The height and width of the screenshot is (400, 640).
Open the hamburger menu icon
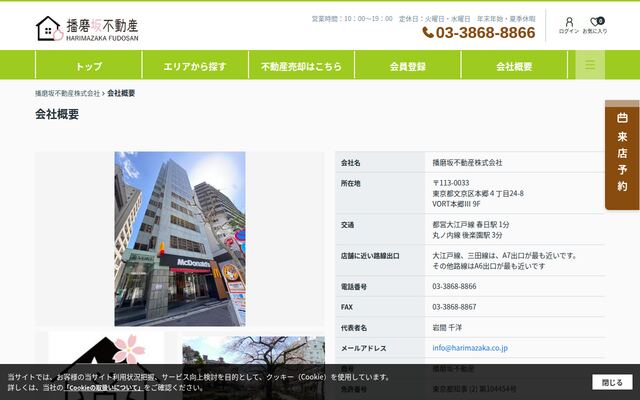(590, 64)
